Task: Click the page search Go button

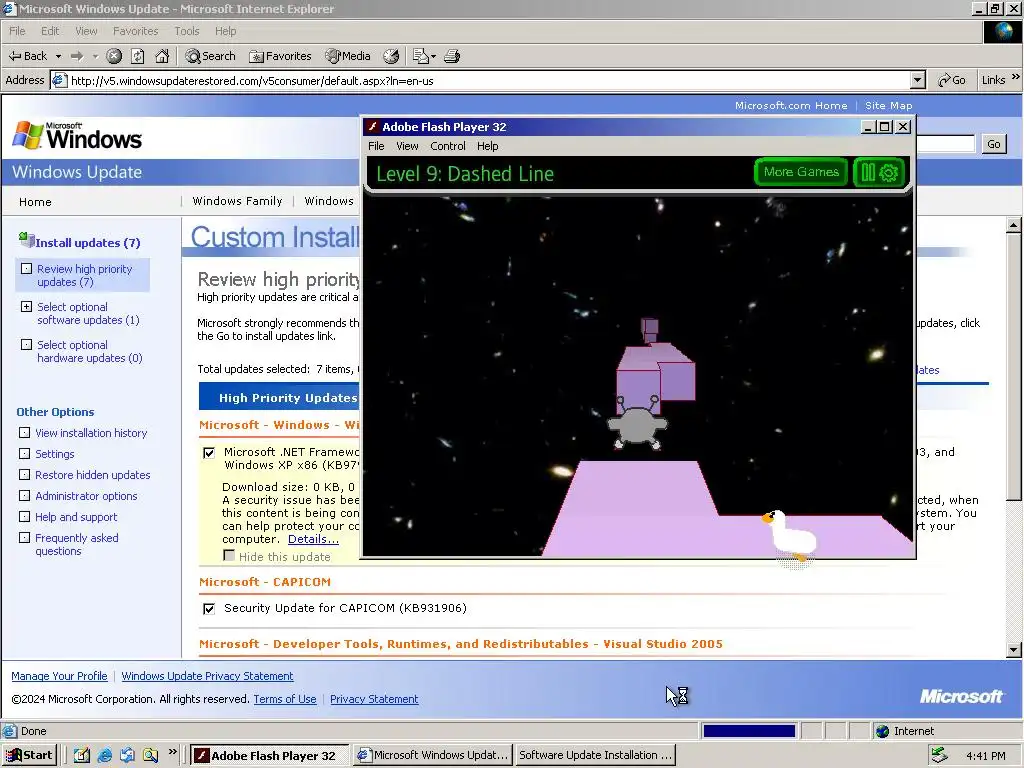Action: click(x=993, y=144)
